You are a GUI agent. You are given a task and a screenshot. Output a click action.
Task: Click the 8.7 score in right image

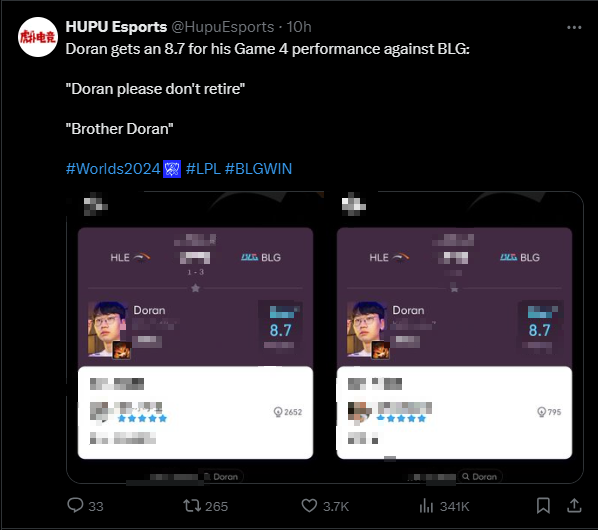[x=539, y=330]
